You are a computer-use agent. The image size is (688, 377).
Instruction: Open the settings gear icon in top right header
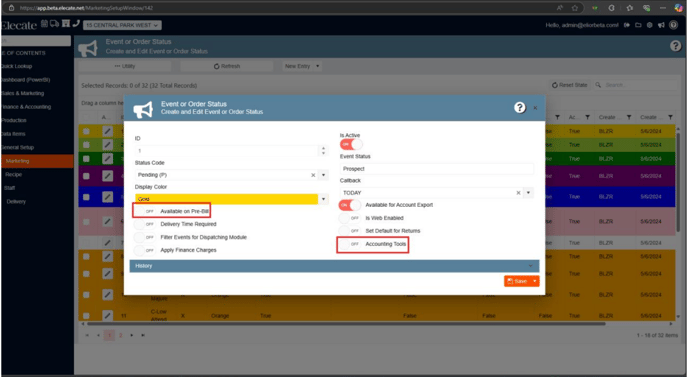650,25
